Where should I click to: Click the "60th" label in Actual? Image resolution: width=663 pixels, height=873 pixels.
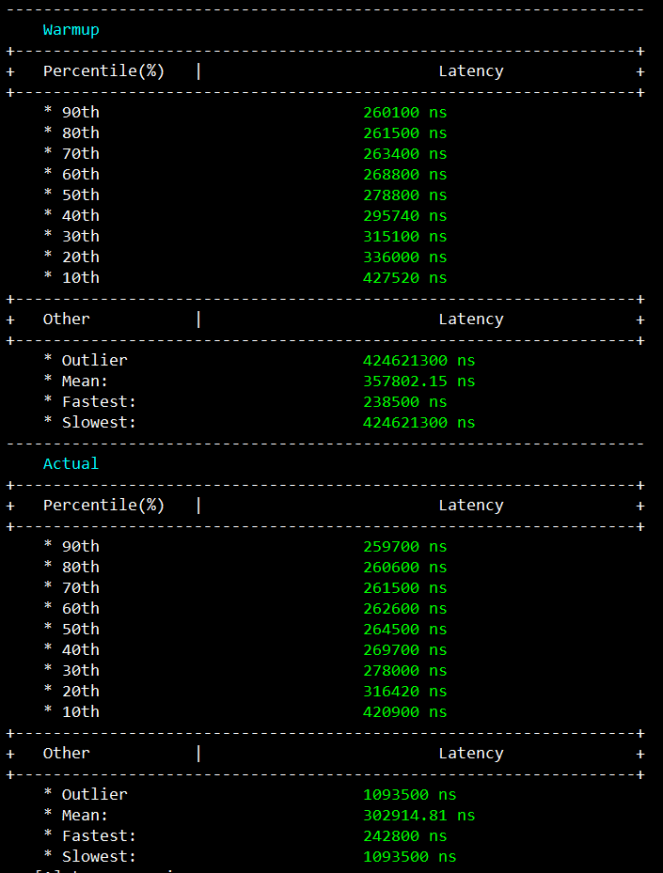pyautogui.click(x=81, y=608)
